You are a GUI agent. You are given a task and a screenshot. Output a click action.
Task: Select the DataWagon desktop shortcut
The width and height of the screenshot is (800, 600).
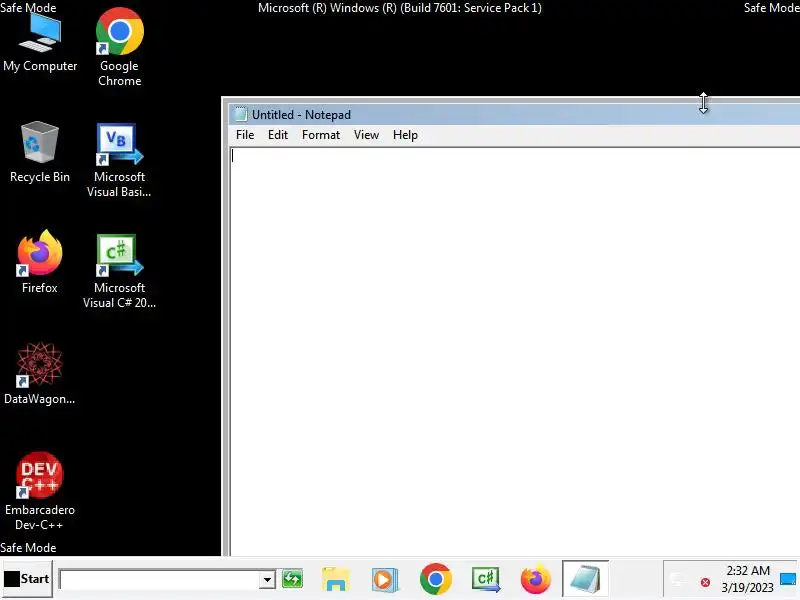(40, 373)
